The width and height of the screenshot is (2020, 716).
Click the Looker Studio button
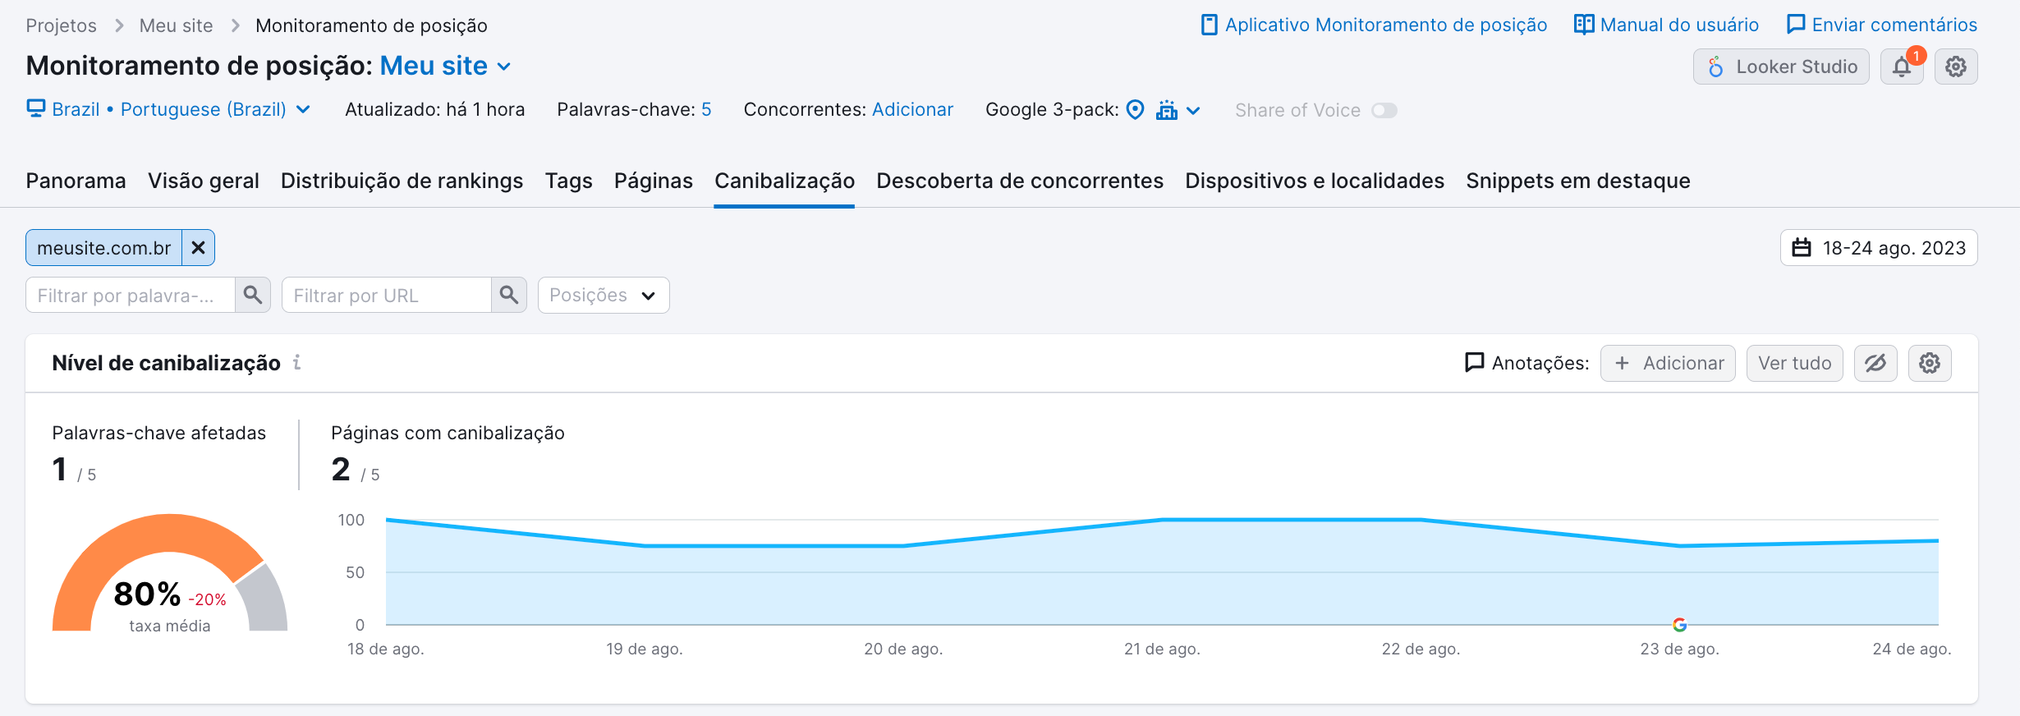(1781, 67)
